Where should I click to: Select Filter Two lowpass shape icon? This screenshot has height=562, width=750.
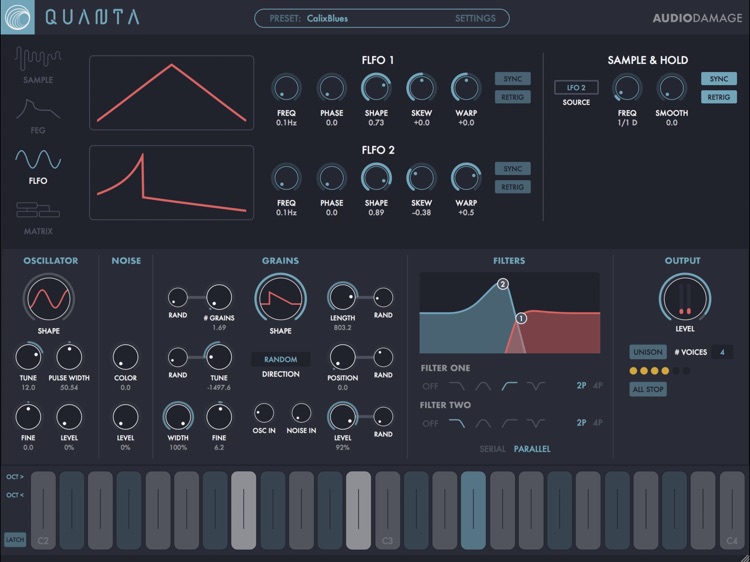coord(457,423)
